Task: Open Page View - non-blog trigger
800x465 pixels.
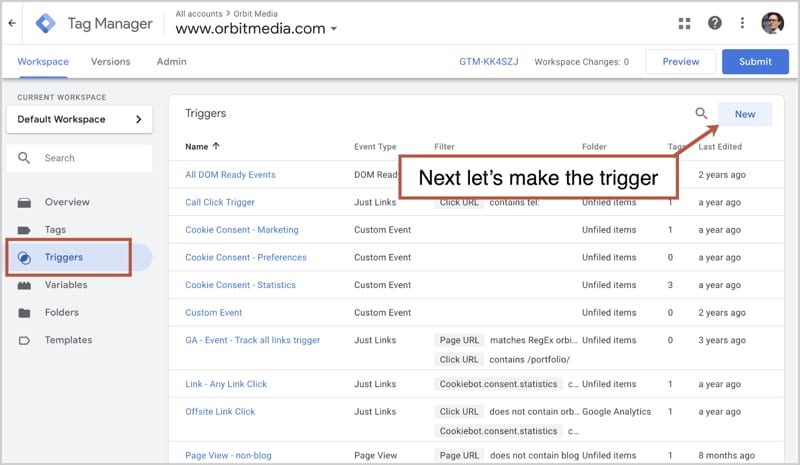Action: pyautogui.click(x=228, y=455)
